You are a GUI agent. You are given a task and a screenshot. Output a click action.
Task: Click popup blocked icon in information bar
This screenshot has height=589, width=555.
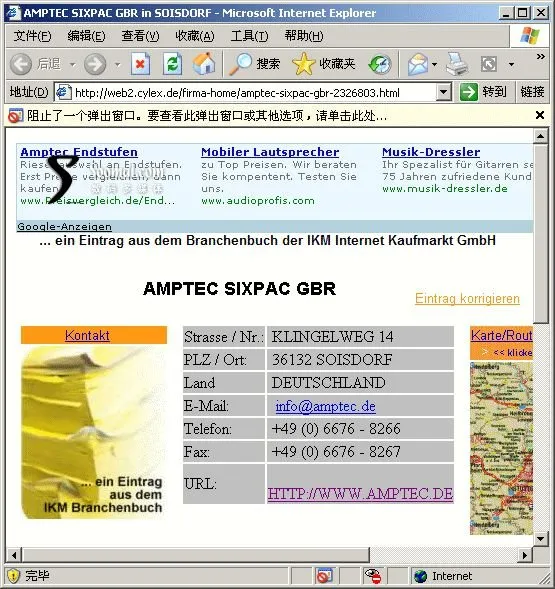click(x=15, y=116)
